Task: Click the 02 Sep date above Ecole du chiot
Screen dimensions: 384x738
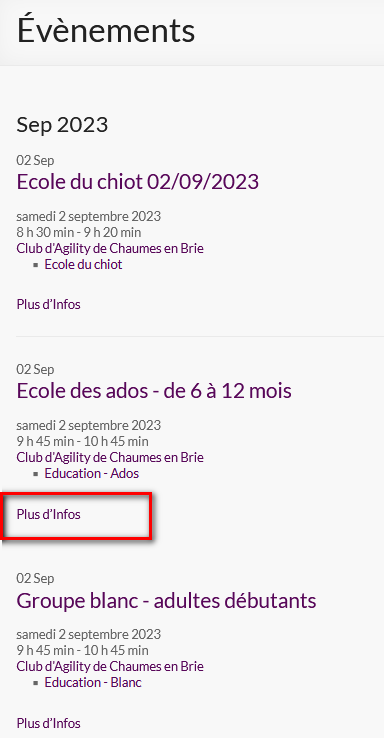Action: pyautogui.click(x=35, y=160)
